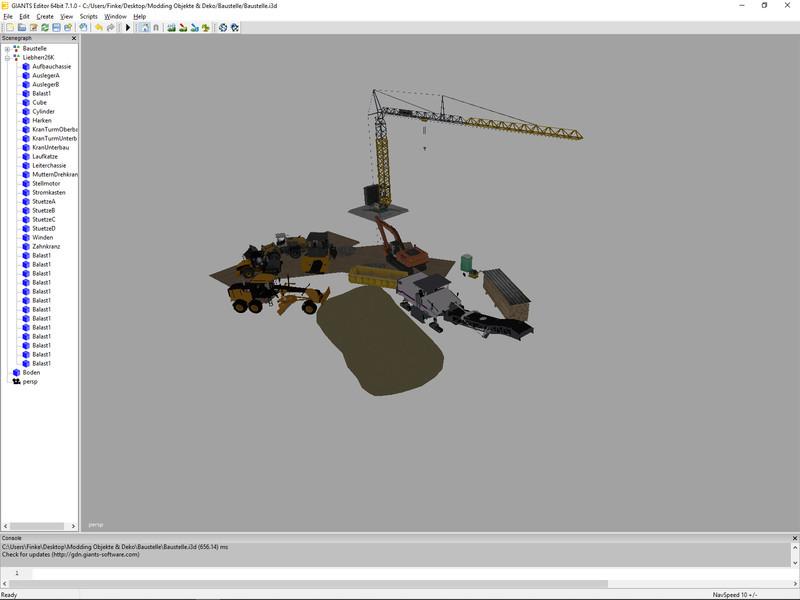
Task: Select the Zahnkranz object in the tree
Action: 47,246
